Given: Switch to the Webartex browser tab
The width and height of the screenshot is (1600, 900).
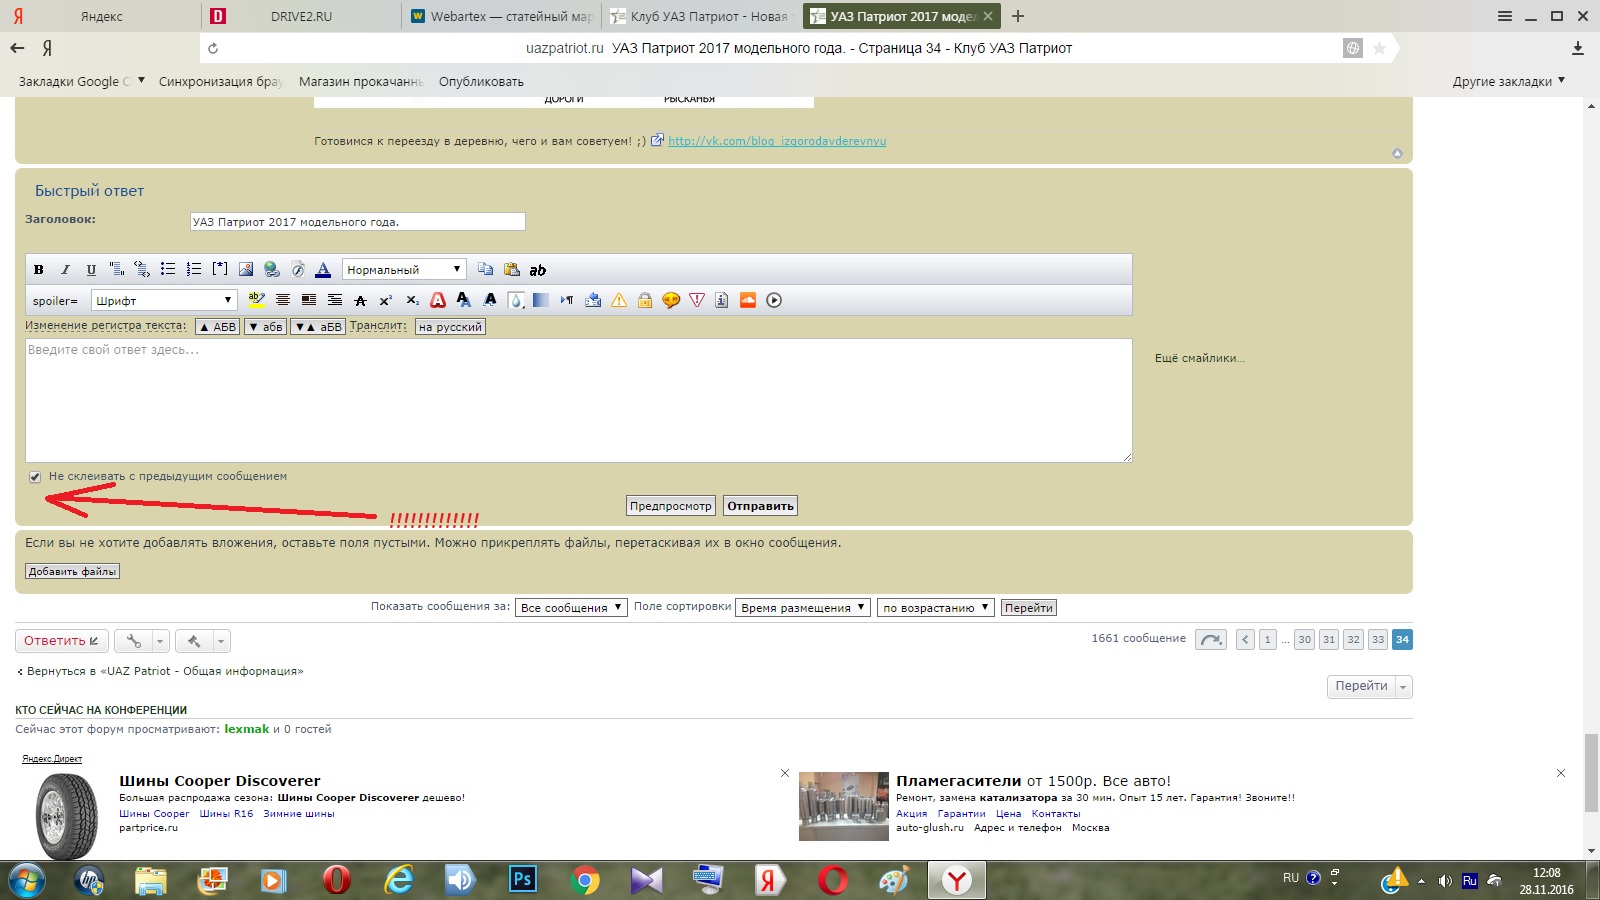Looking at the screenshot, I should 501,16.
